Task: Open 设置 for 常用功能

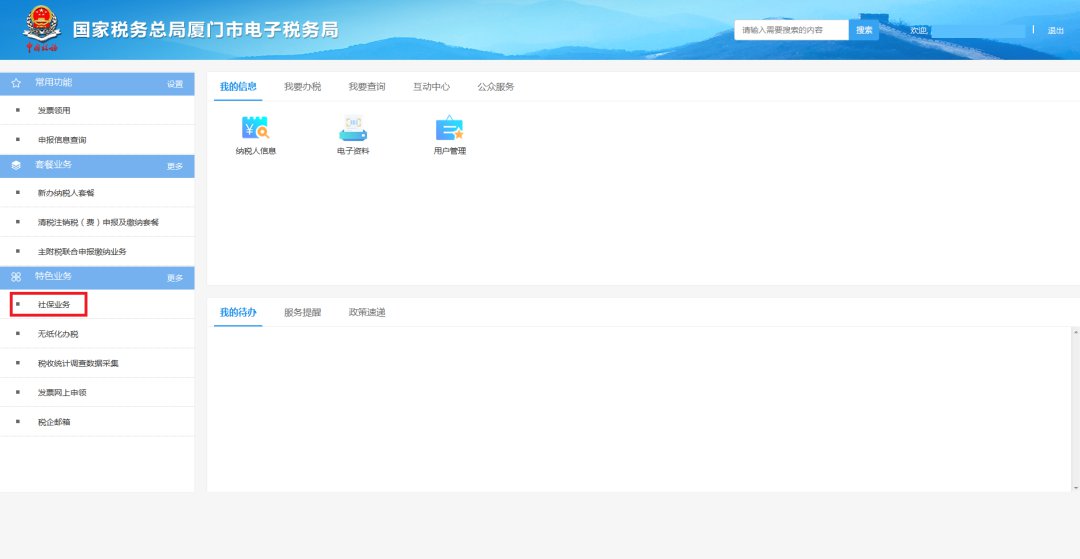Action: click(175, 84)
